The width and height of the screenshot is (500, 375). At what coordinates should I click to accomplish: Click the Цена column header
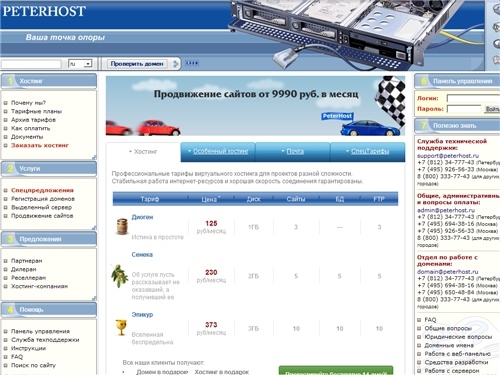pos(210,199)
